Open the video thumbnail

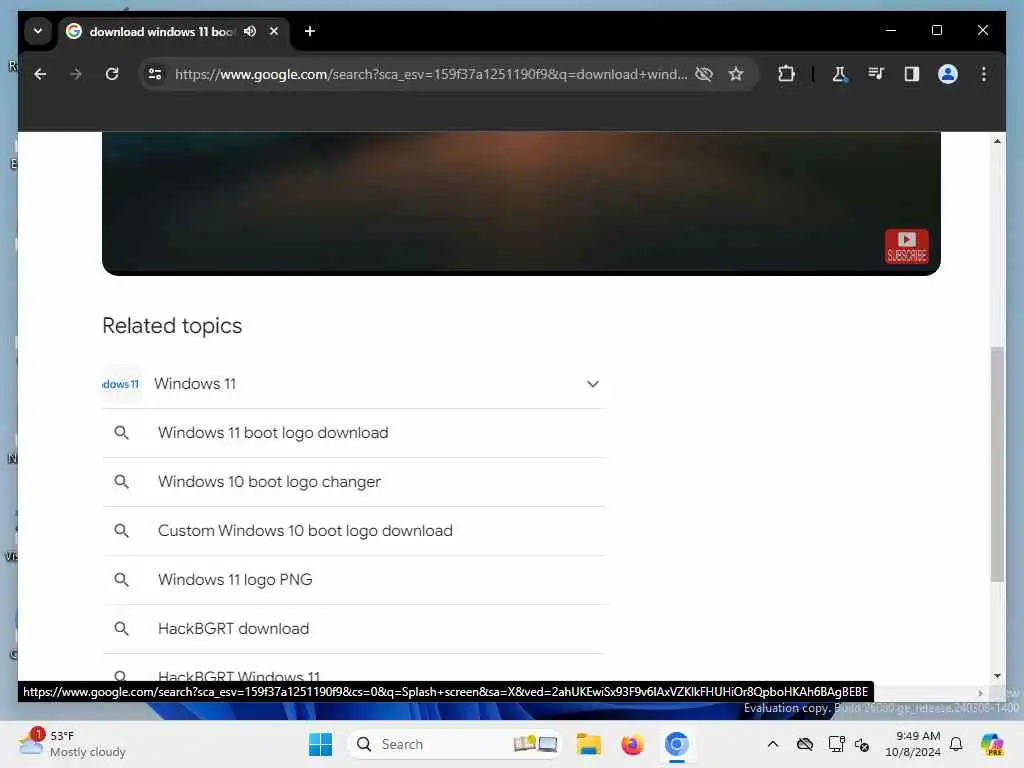click(521, 203)
